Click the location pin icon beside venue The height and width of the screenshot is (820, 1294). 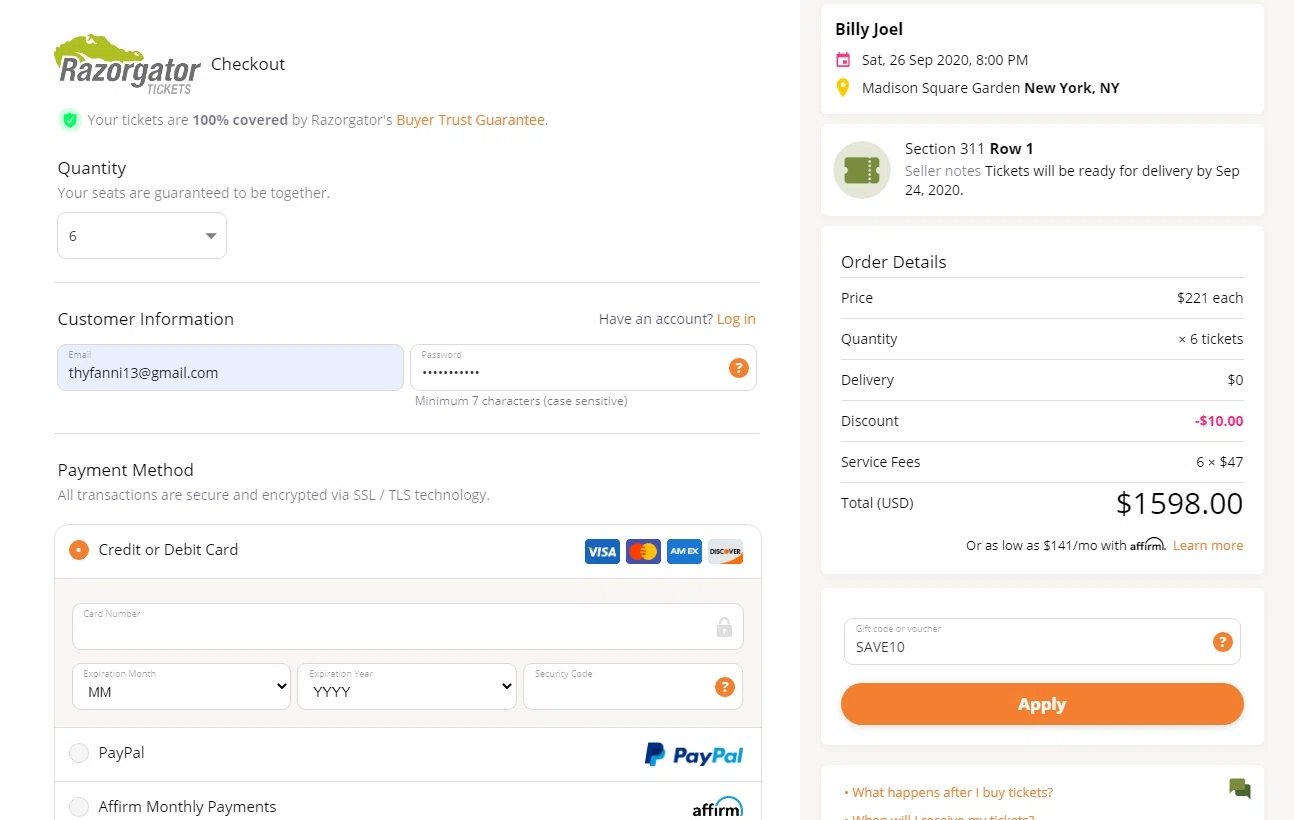pos(843,88)
